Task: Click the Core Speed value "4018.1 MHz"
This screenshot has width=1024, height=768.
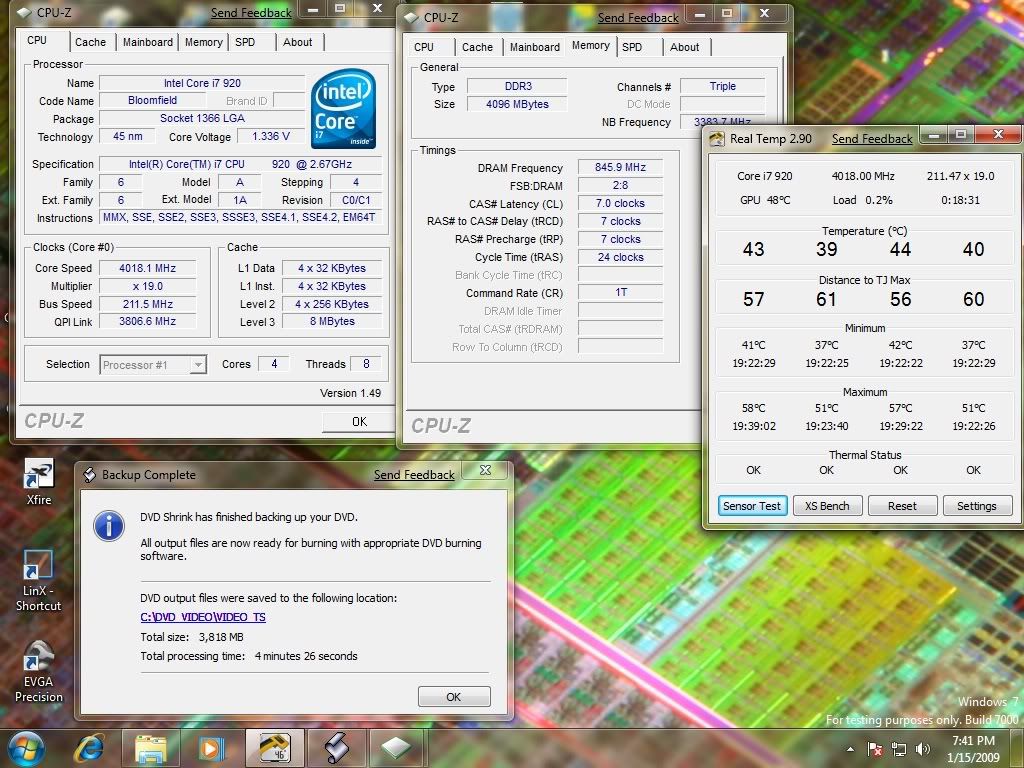Action: tap(148, 268)
